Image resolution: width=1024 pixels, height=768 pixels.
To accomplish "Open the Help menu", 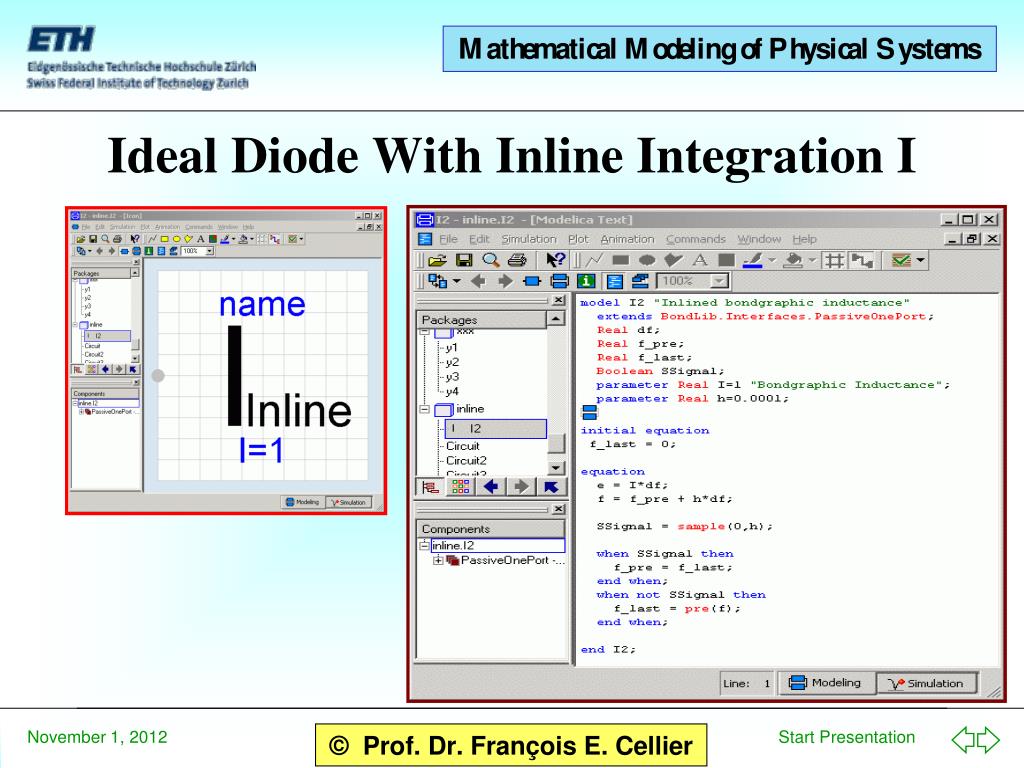I will [x=805, y=239].
